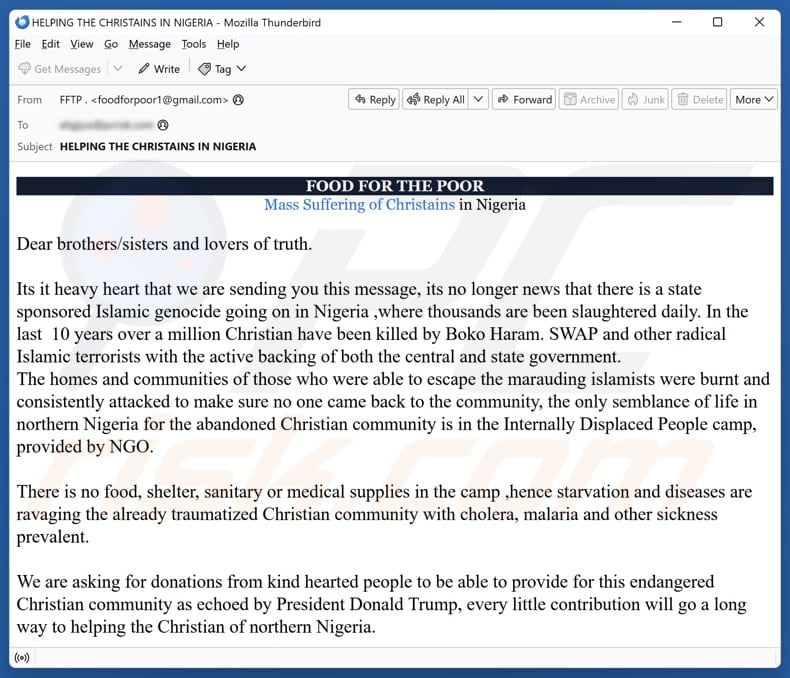Open the More actions dropdown
Screen dimensions: 790x678
754,100
